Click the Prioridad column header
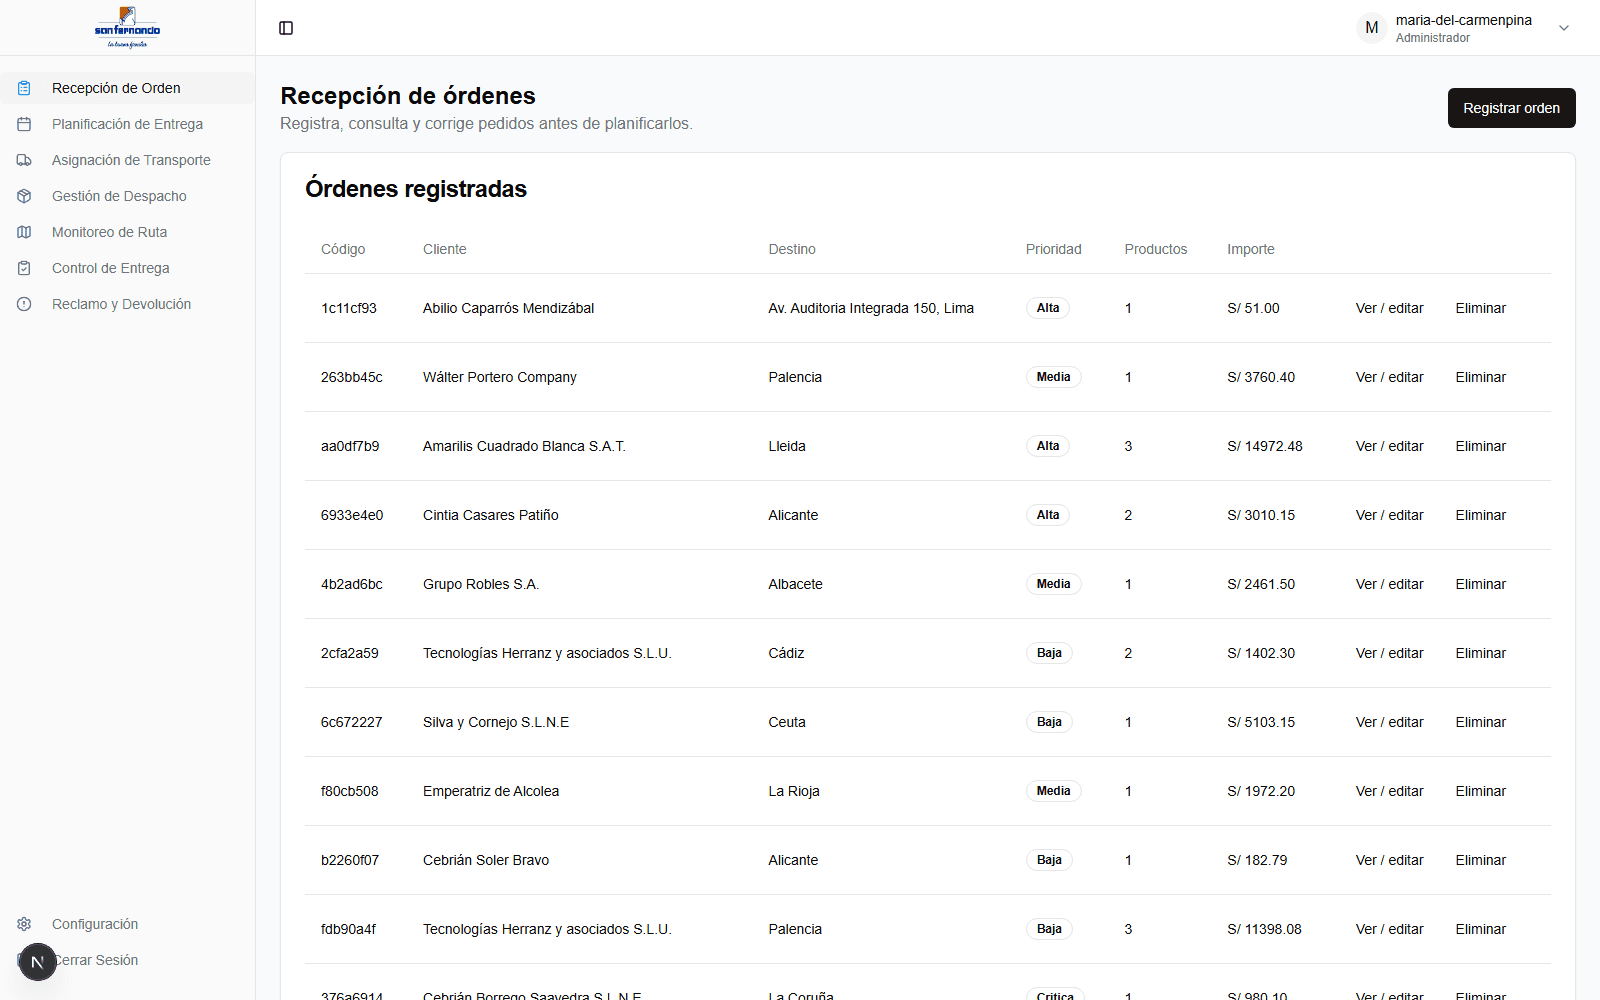 click(1053, 249)
